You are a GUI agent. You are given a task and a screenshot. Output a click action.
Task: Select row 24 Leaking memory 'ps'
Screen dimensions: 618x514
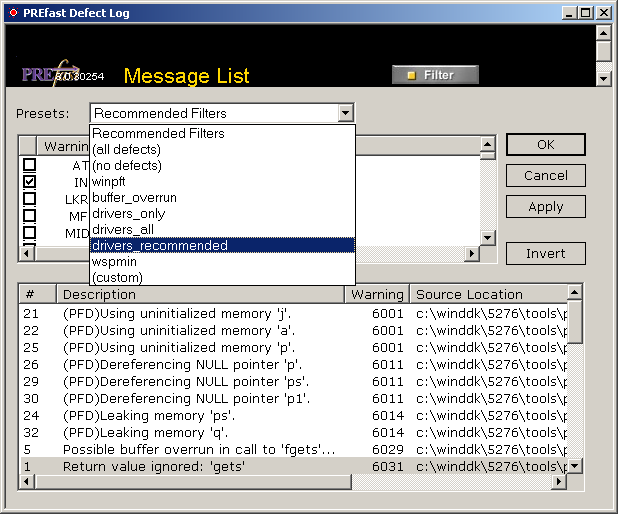click(293, 415)
